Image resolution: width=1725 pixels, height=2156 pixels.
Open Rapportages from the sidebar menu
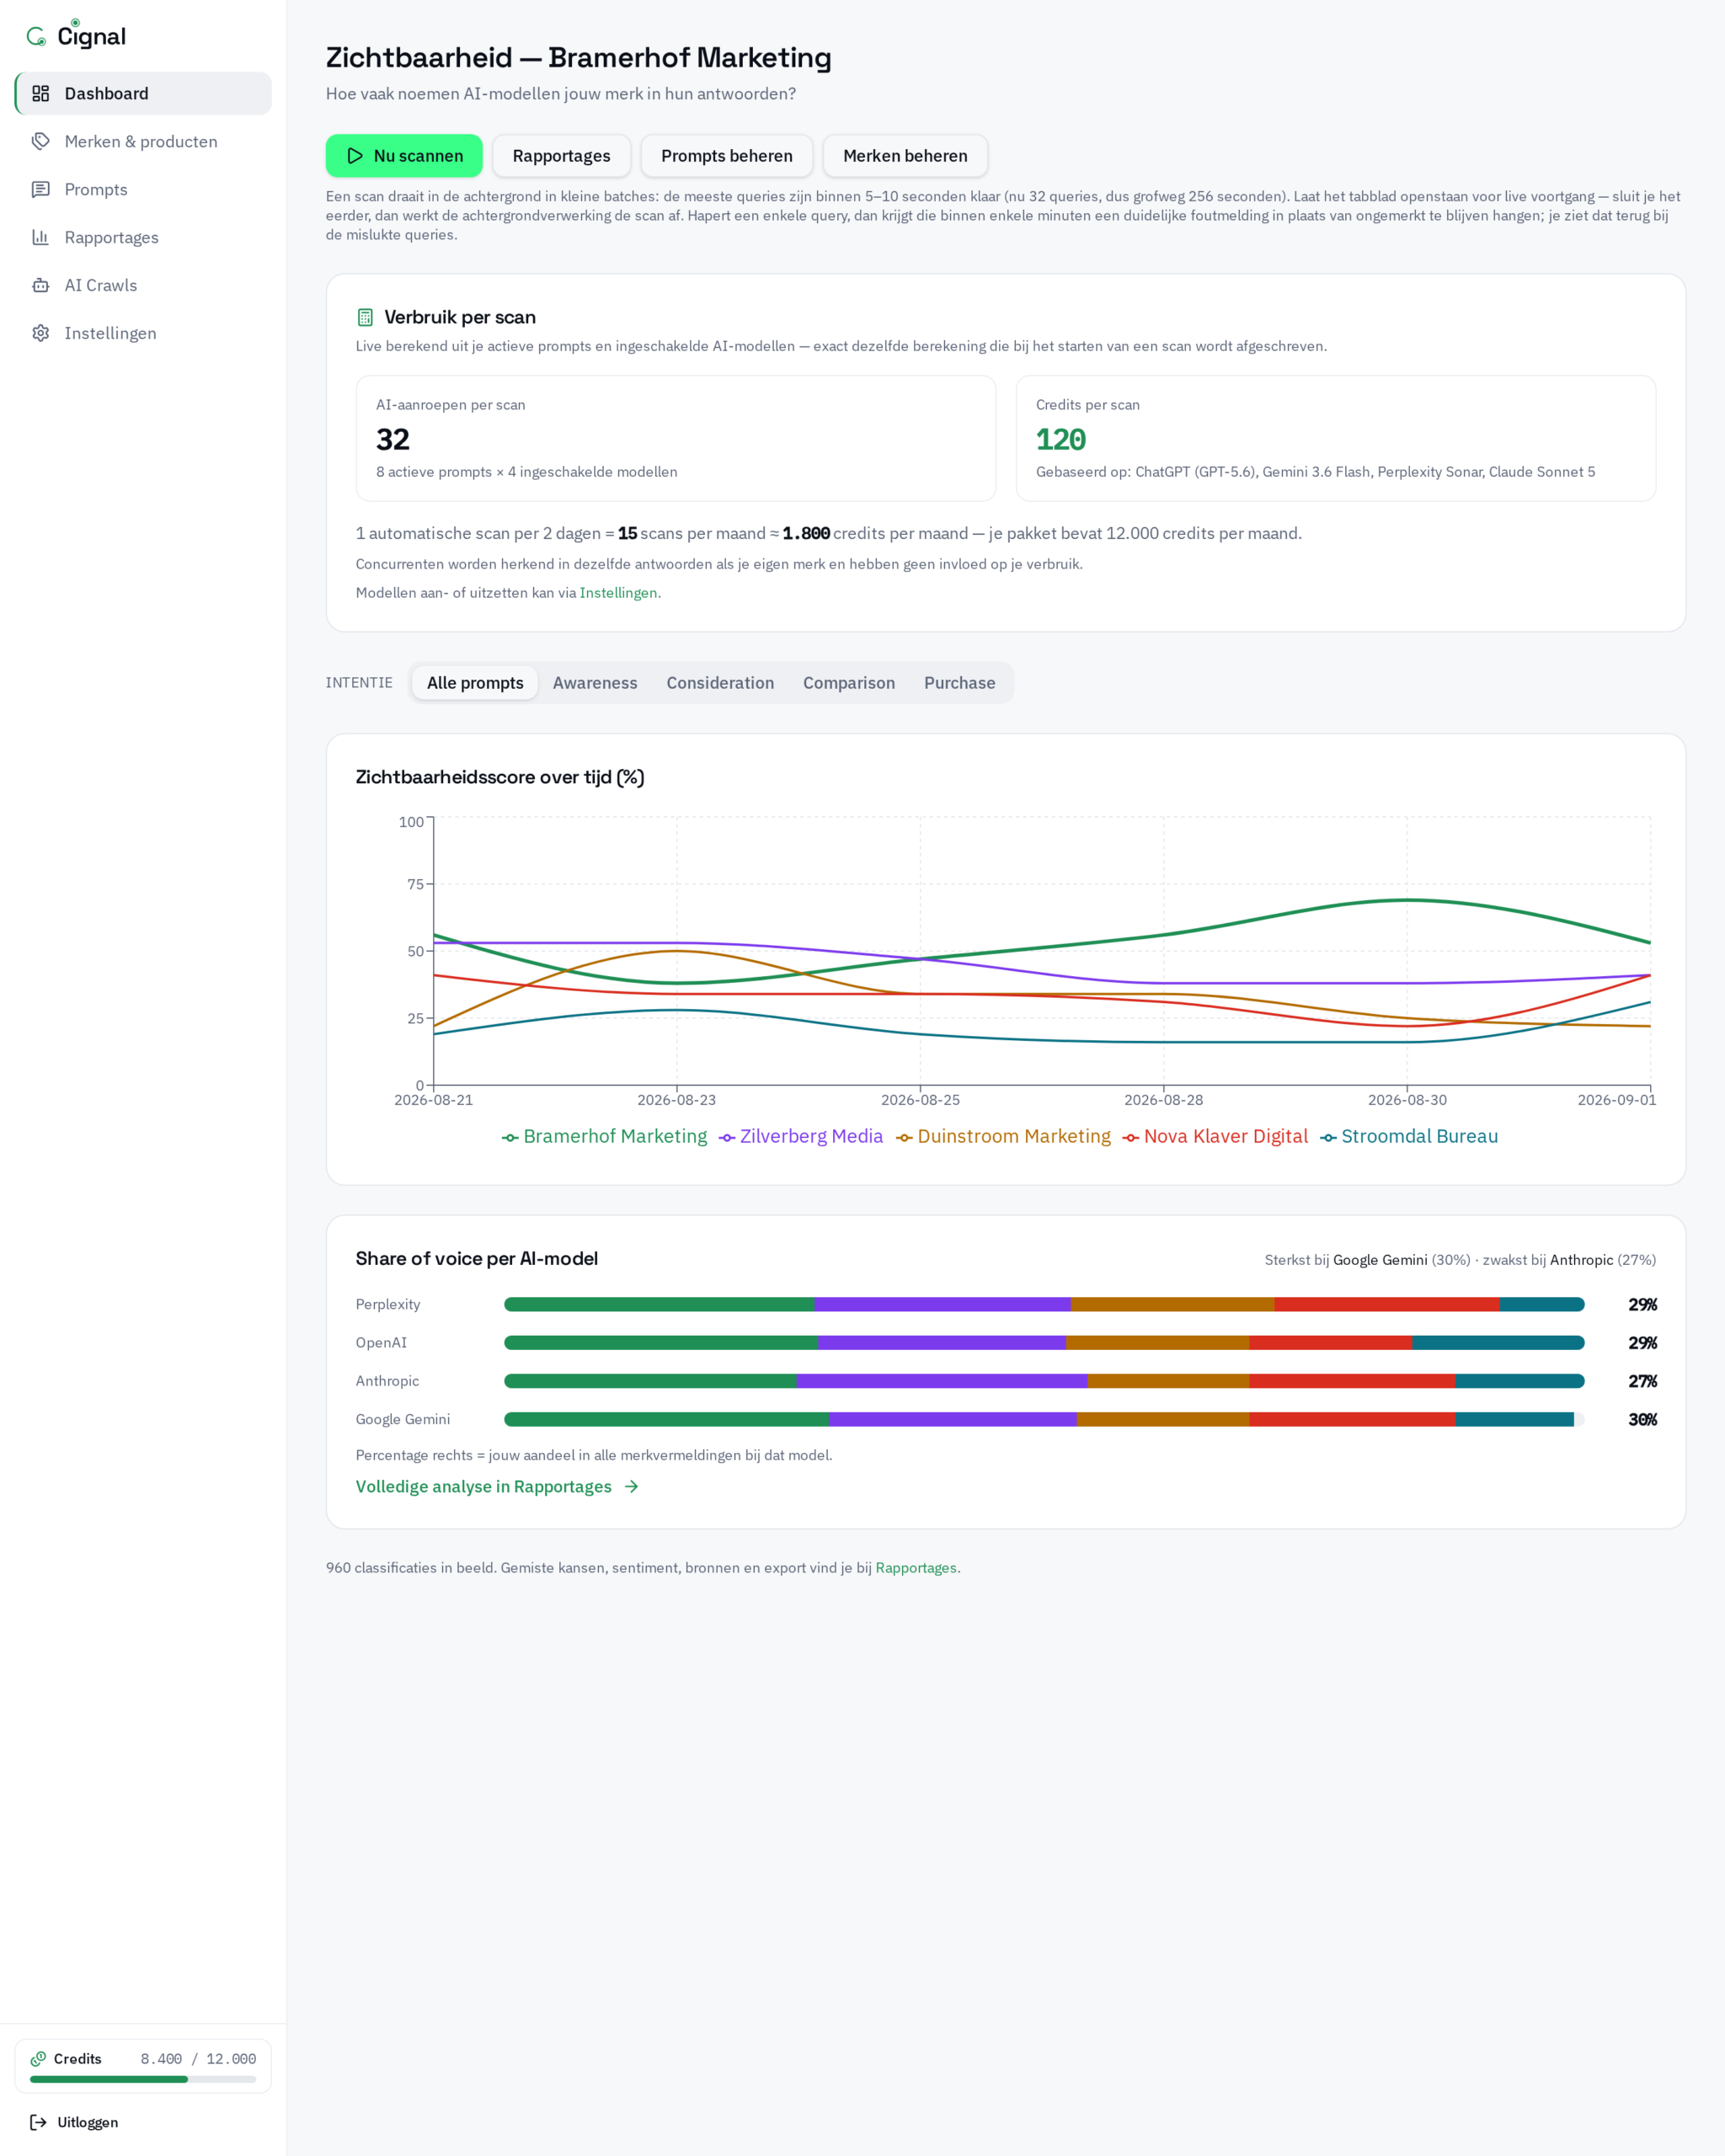point(143,237)
